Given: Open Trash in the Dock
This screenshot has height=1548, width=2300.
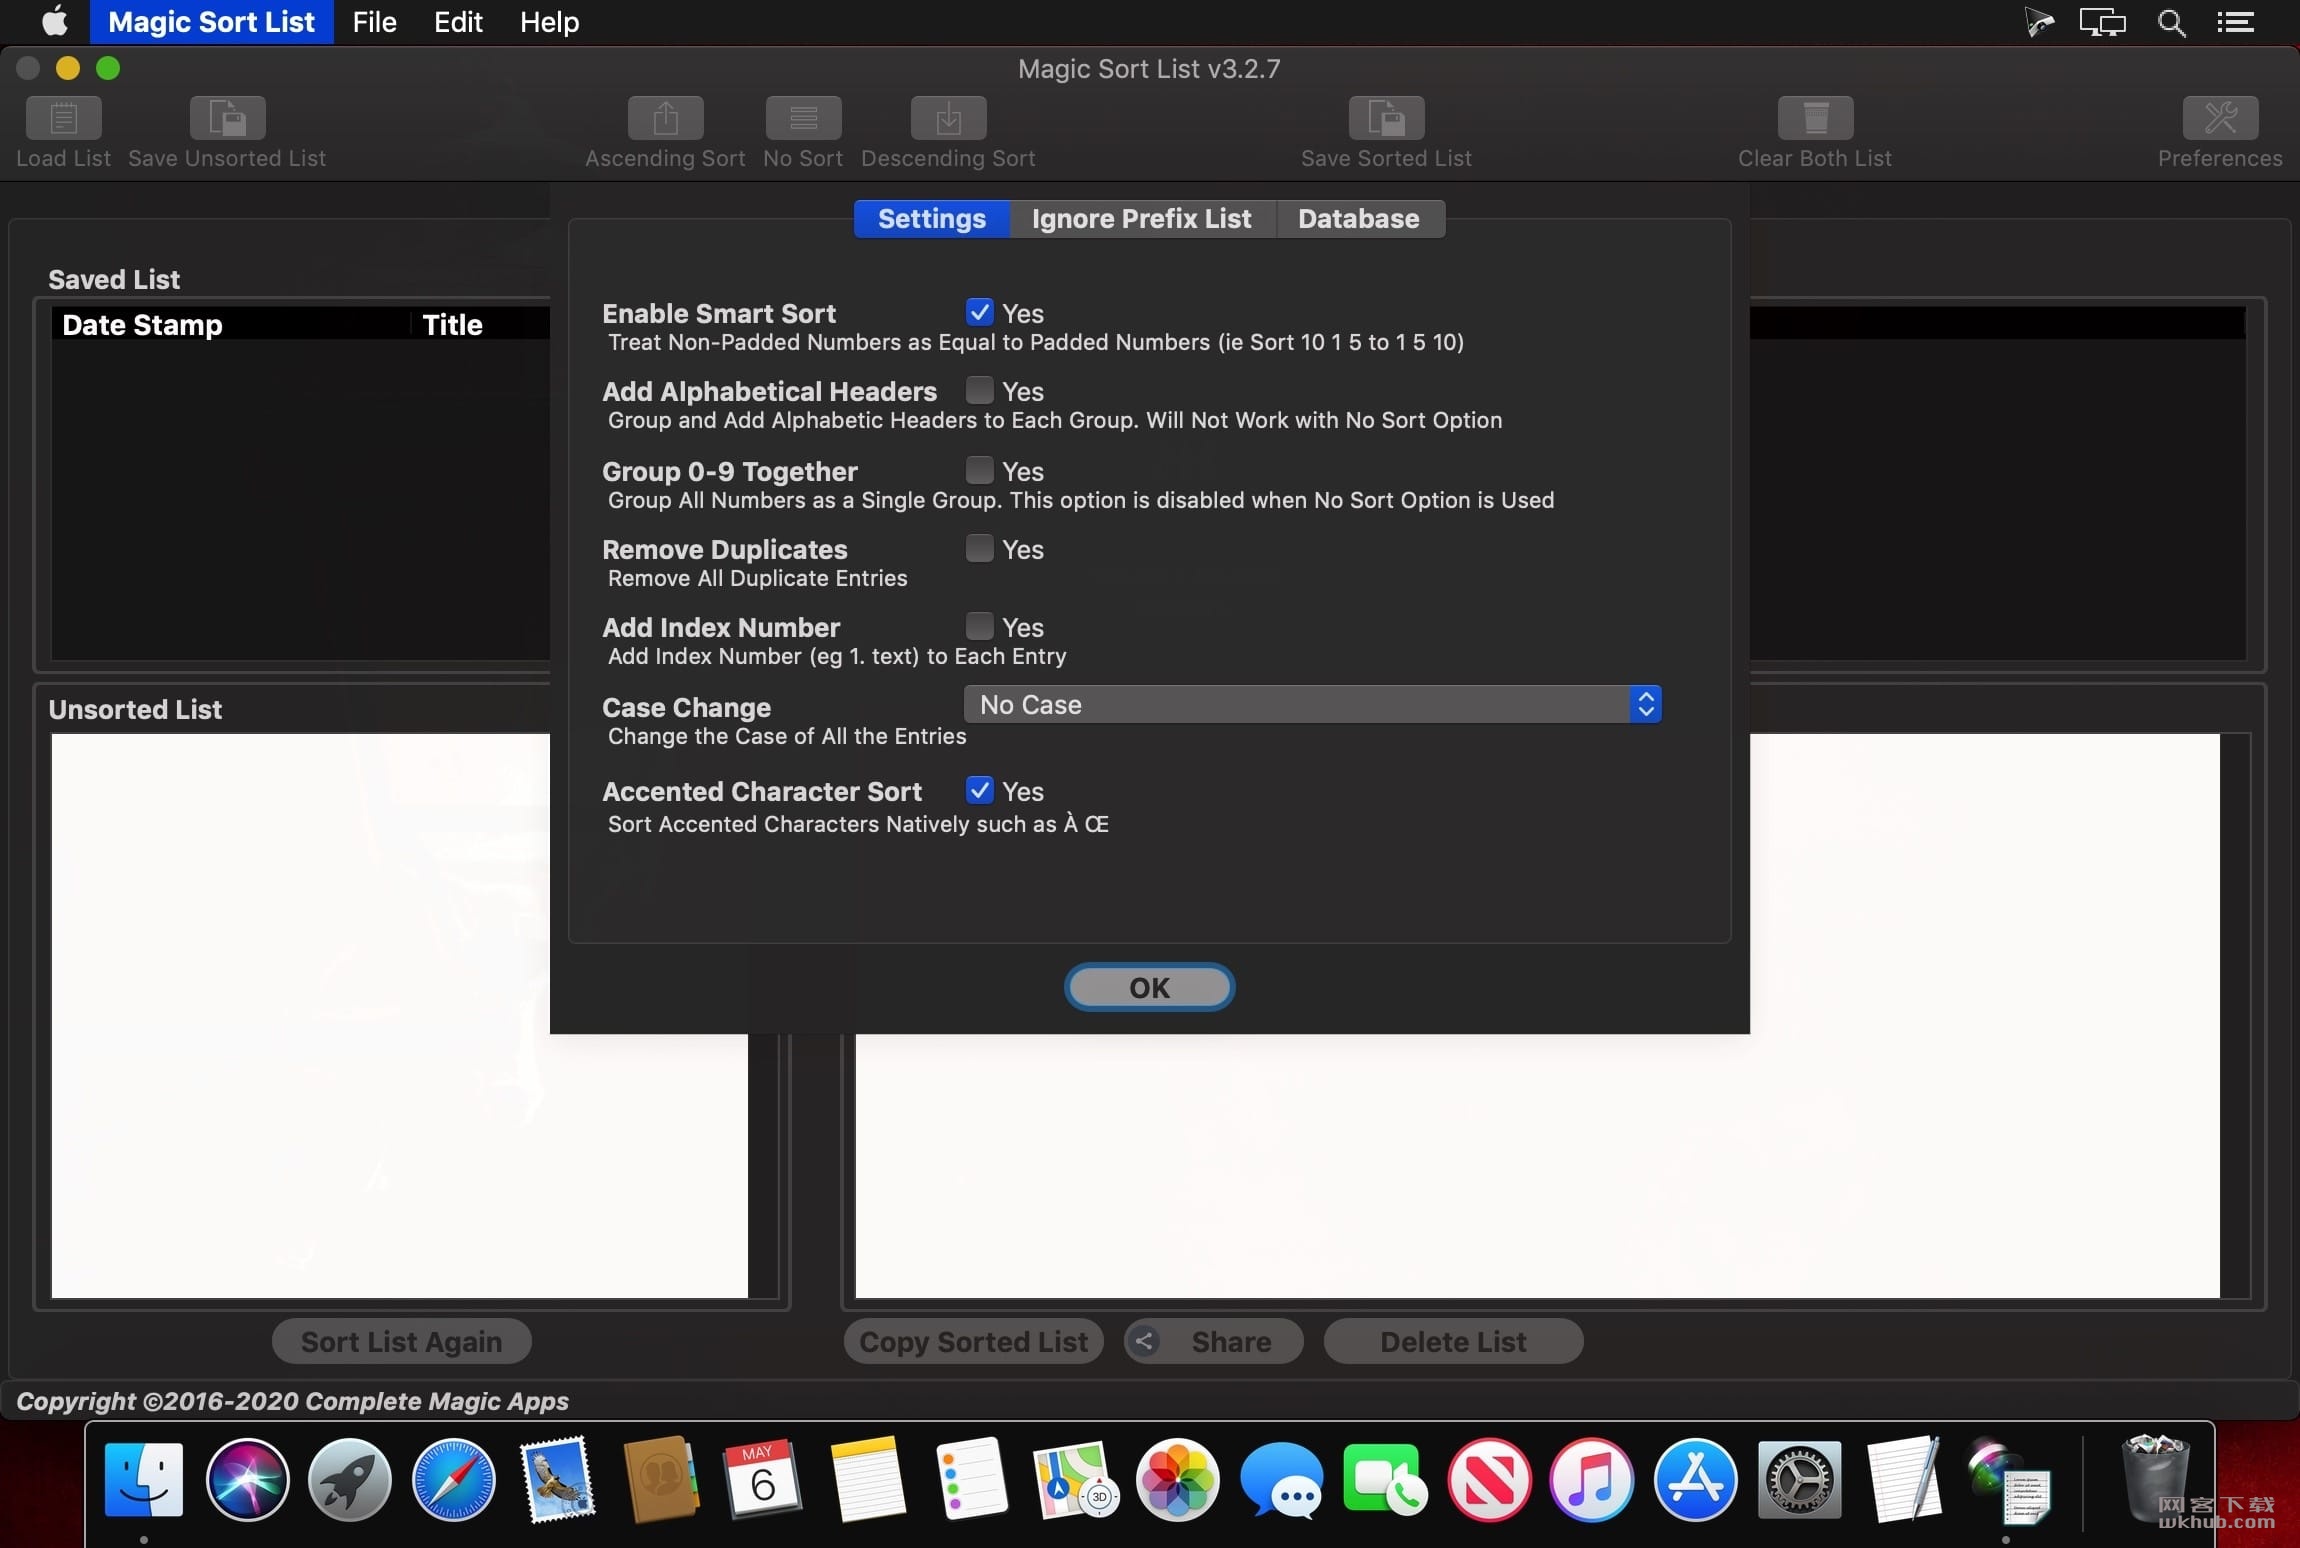Looking at the screenshot, I should click(x=2156, y=1478).
